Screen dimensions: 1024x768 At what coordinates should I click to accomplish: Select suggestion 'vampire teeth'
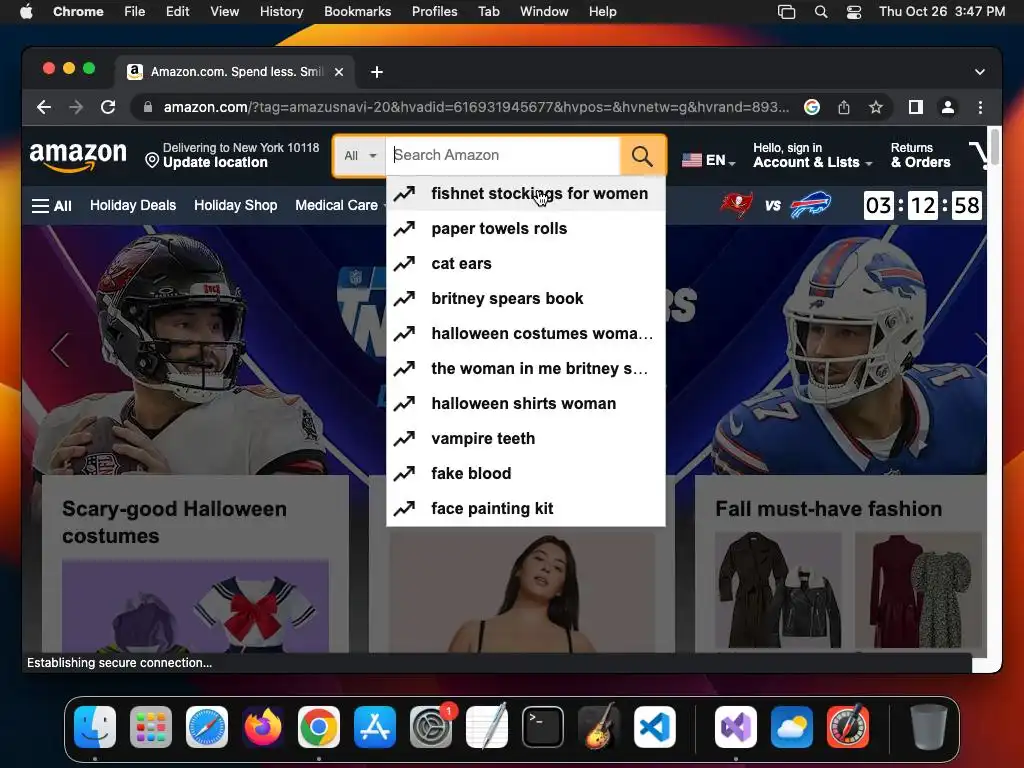pos(526,438)
